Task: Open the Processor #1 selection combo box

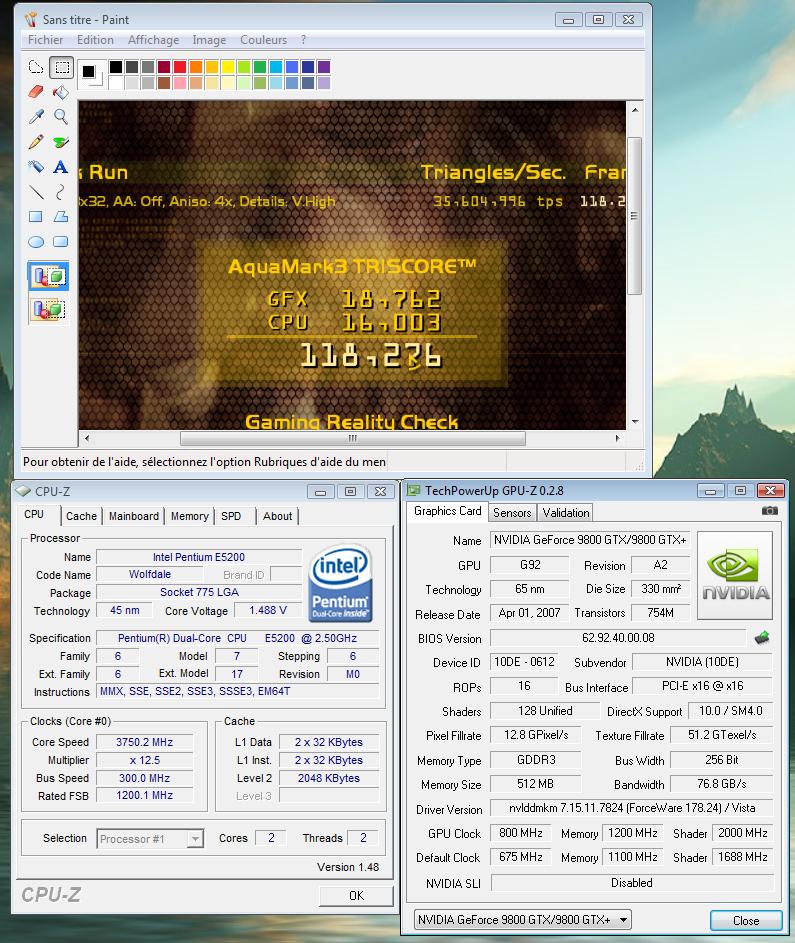Action: pyautogui.click(x=150, y=838)
